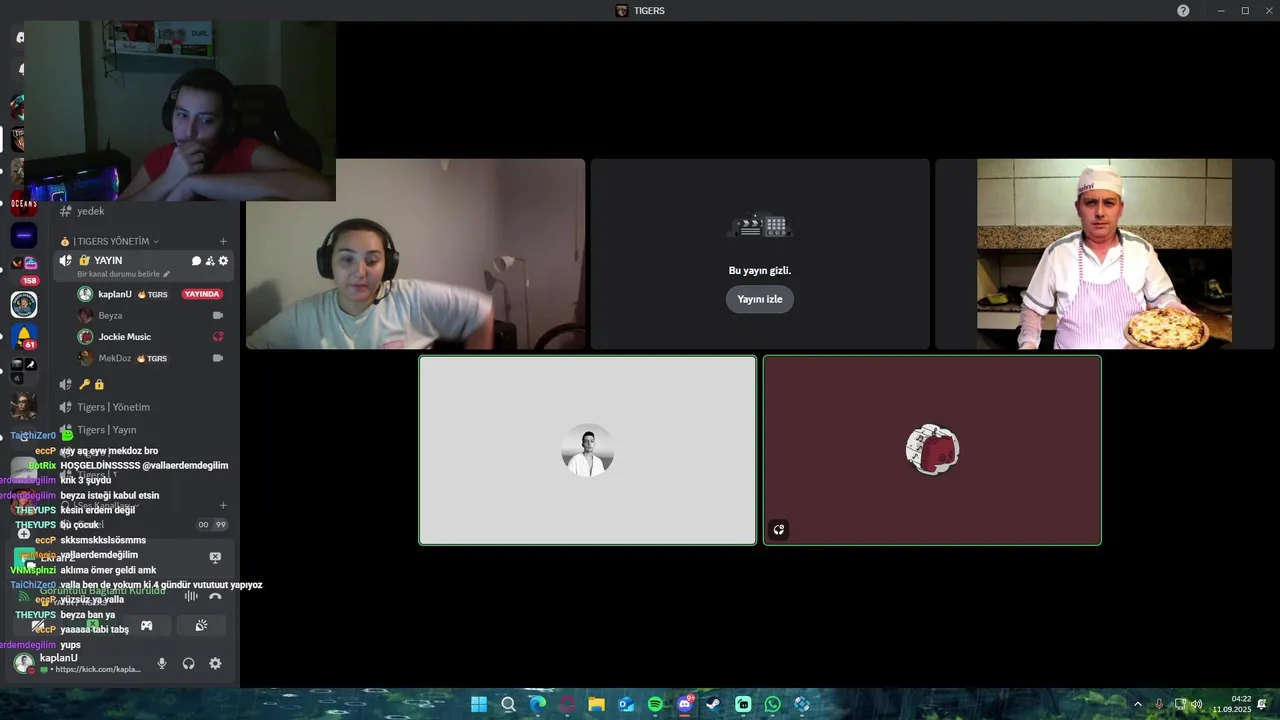
Task: Open WhatsApp from taskbar
Action: [772, 704]
